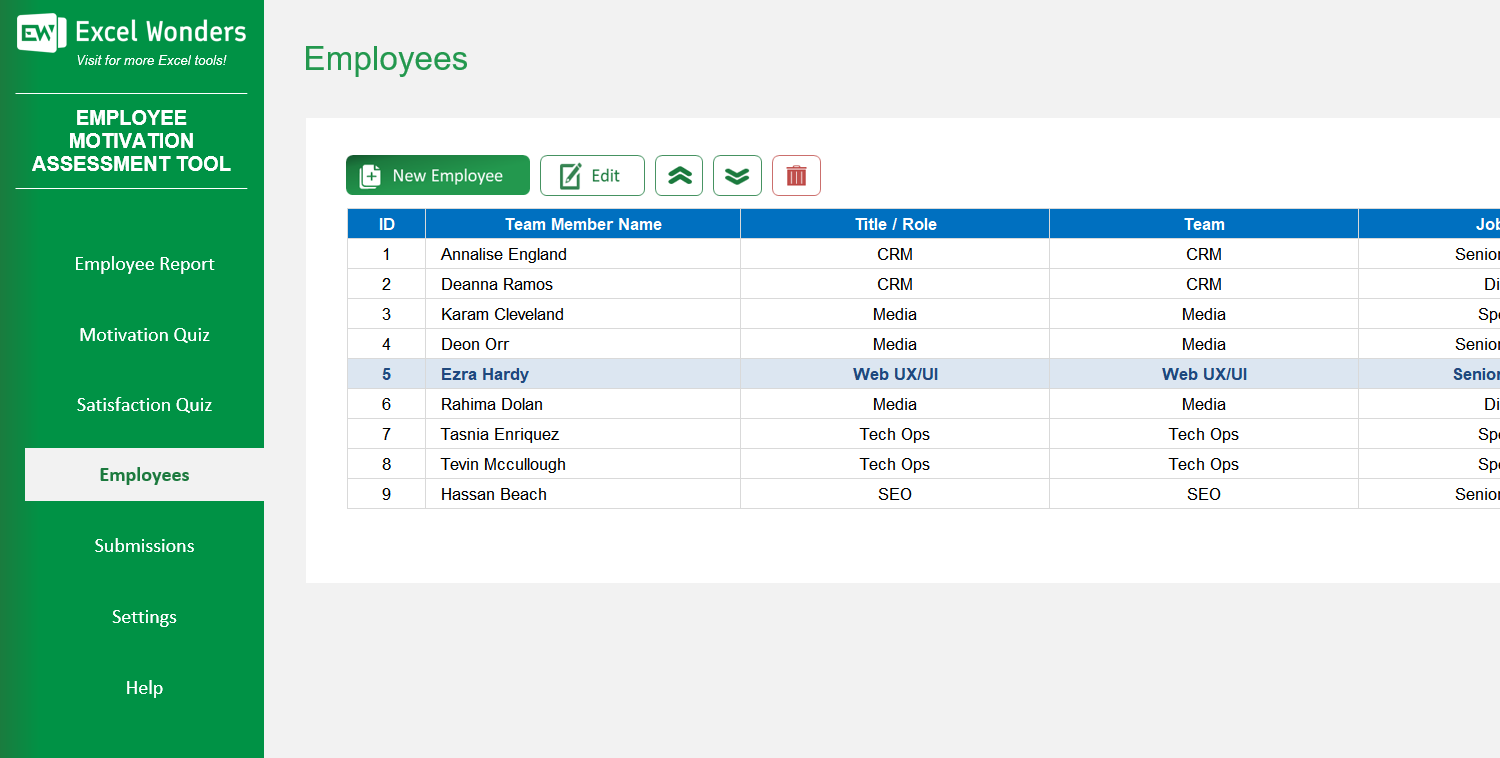Open the Help section
This screenshot has height=758, width=1500.
[144, 687]
